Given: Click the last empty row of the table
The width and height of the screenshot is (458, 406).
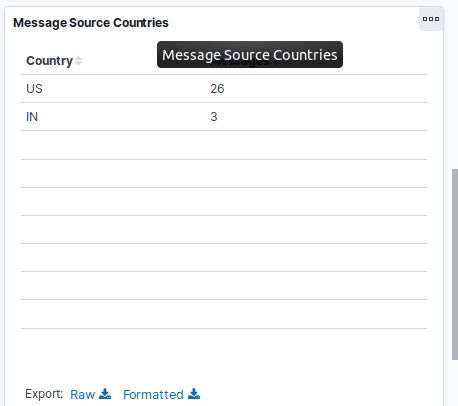Looking at the screenshot, I should pyautogui.click(x=224, y=314).
